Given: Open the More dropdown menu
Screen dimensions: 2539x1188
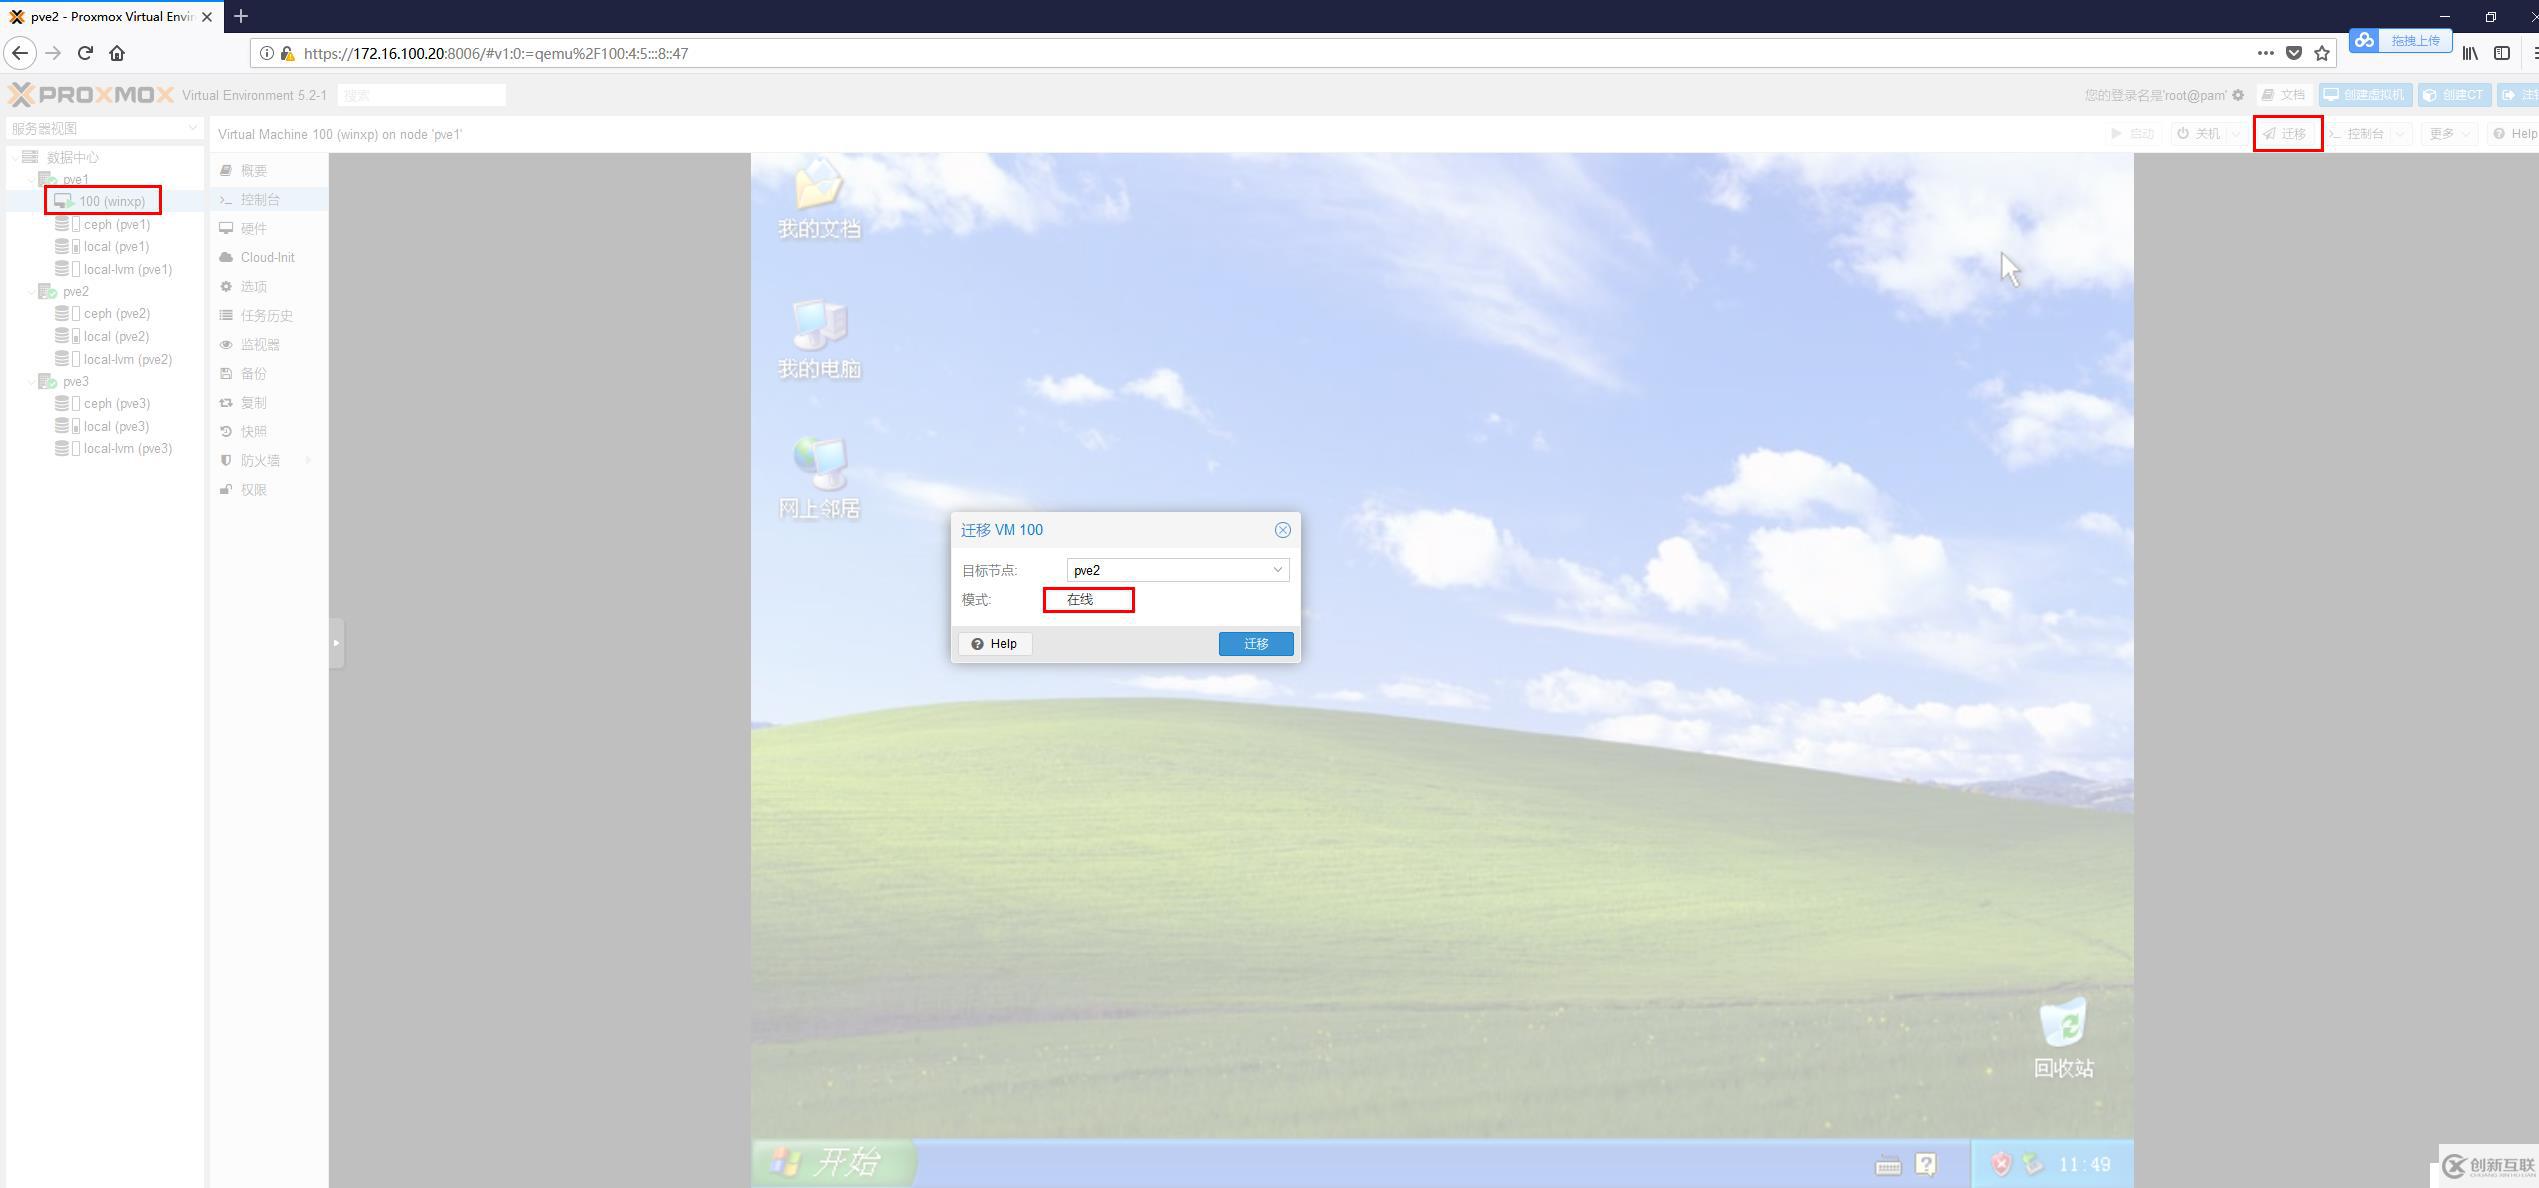Looking at the screenshot, I should [2448, 134].
